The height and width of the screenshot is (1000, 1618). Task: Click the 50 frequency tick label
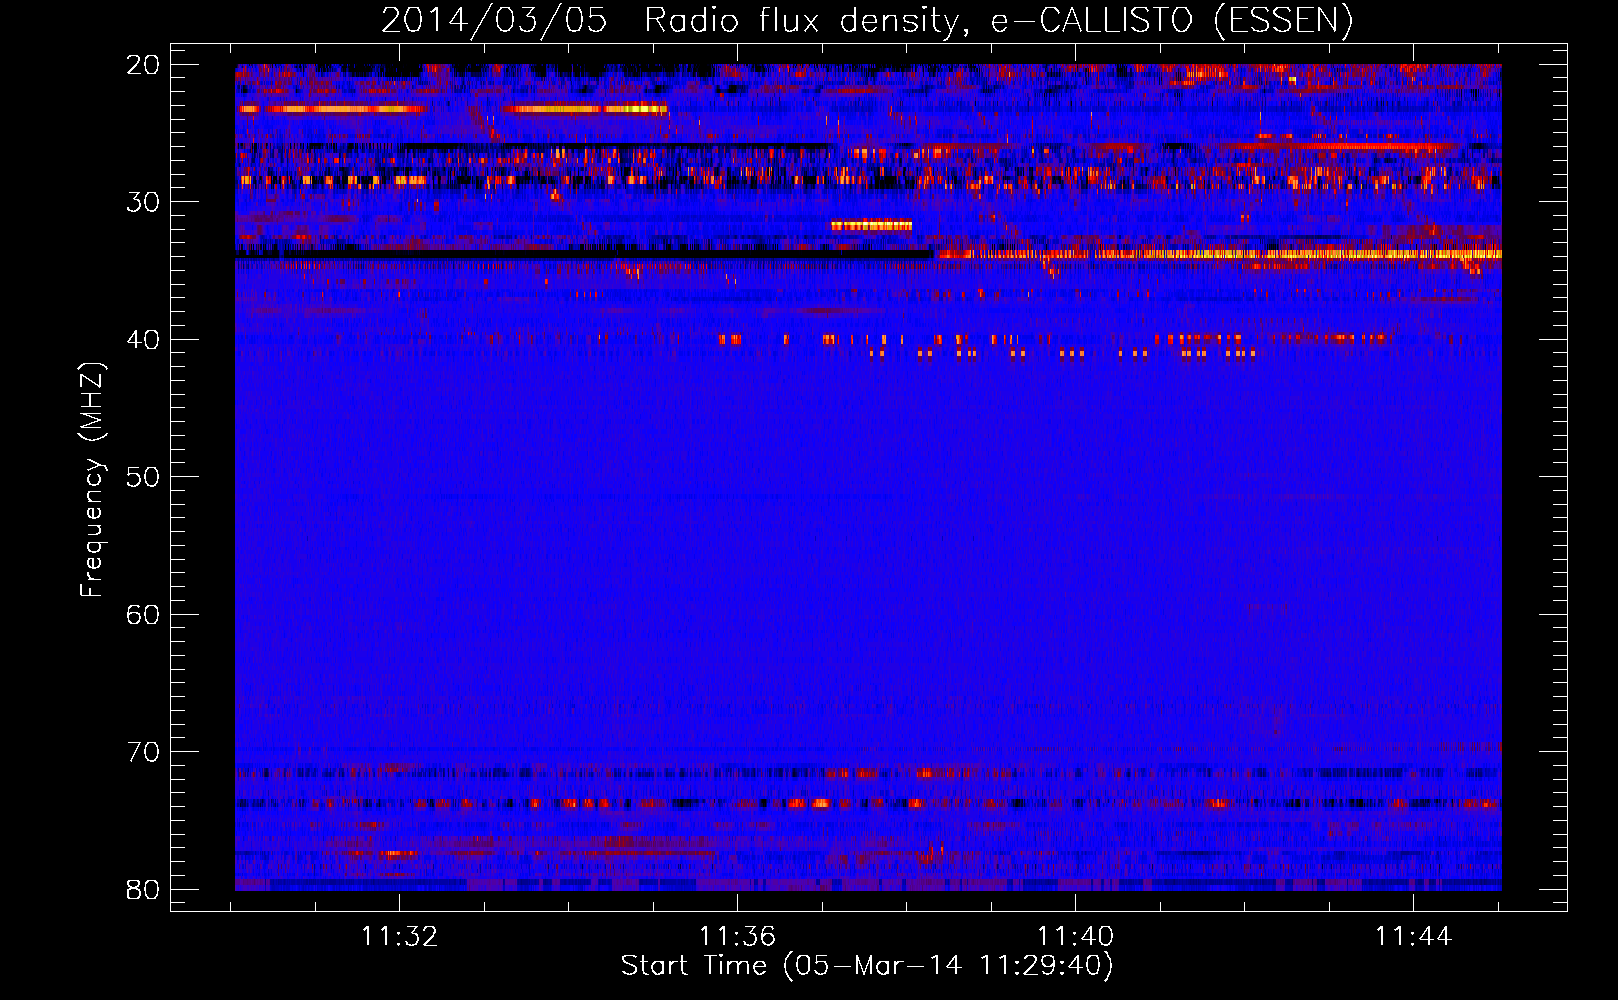143,477
